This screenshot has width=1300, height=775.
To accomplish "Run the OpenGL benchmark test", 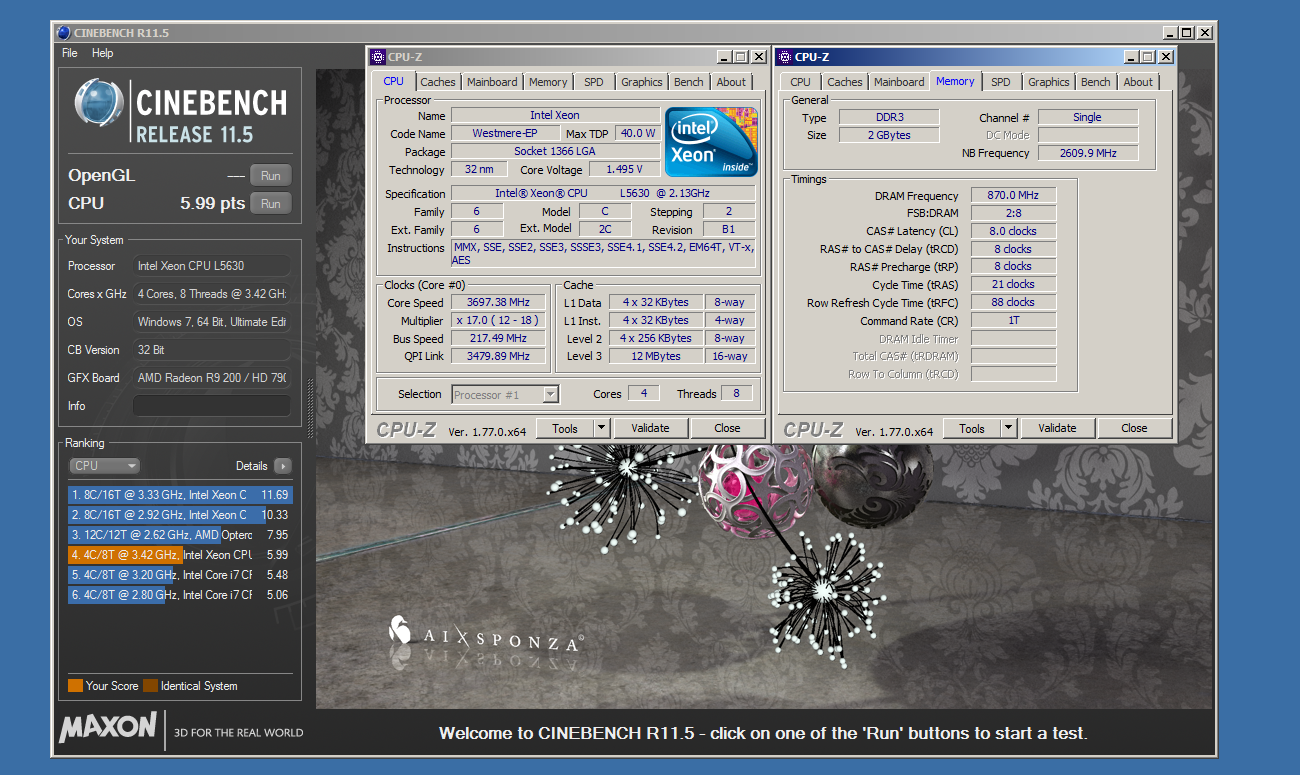I will pos(270,176).
